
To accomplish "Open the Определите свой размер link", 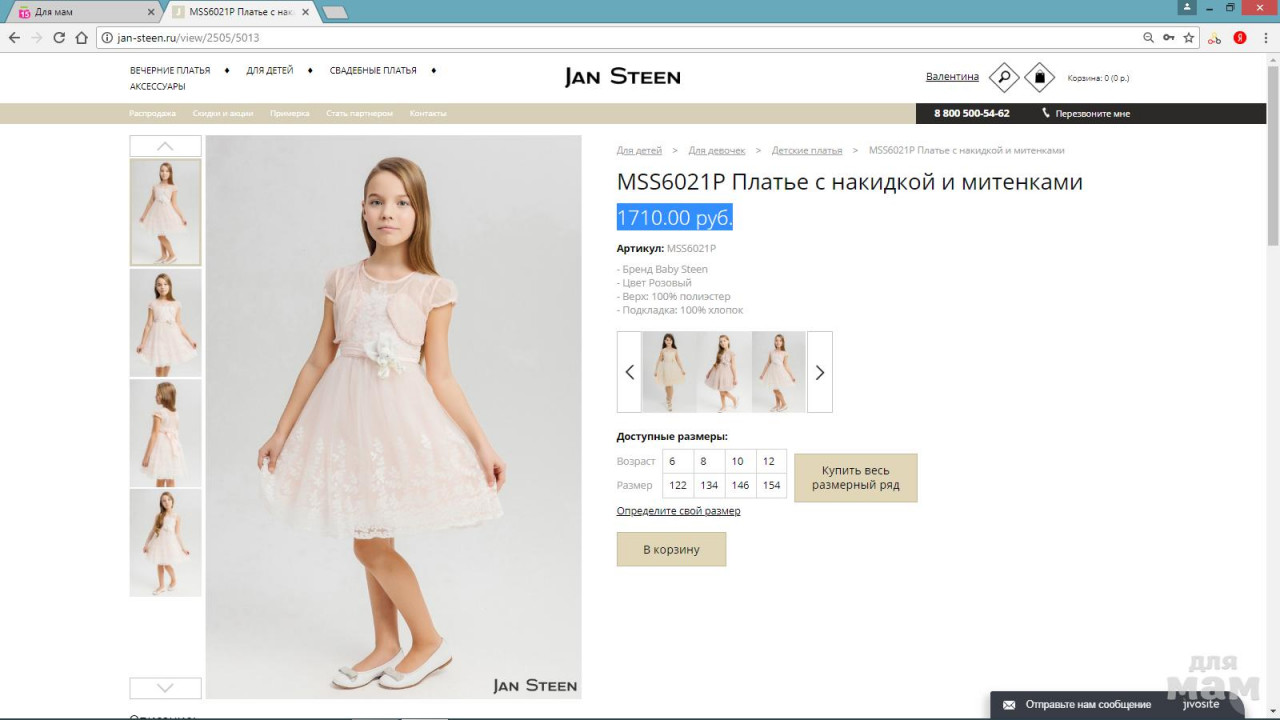I will [x=678, y=511].
